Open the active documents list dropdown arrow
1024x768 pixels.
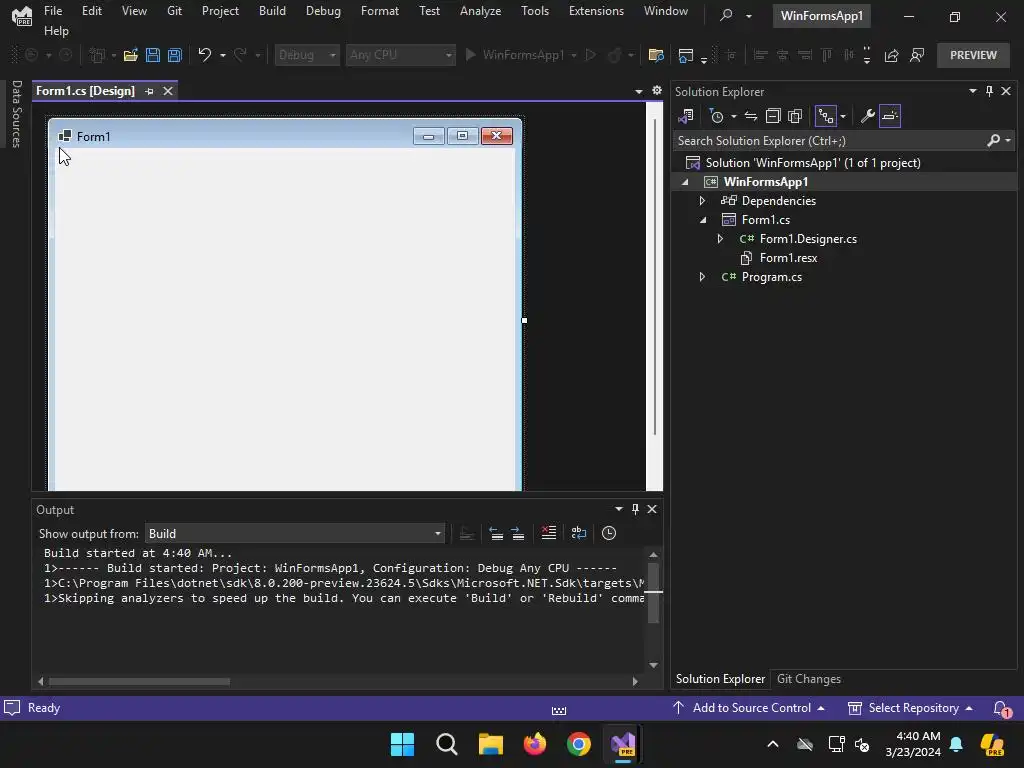[x=639, y=91]
